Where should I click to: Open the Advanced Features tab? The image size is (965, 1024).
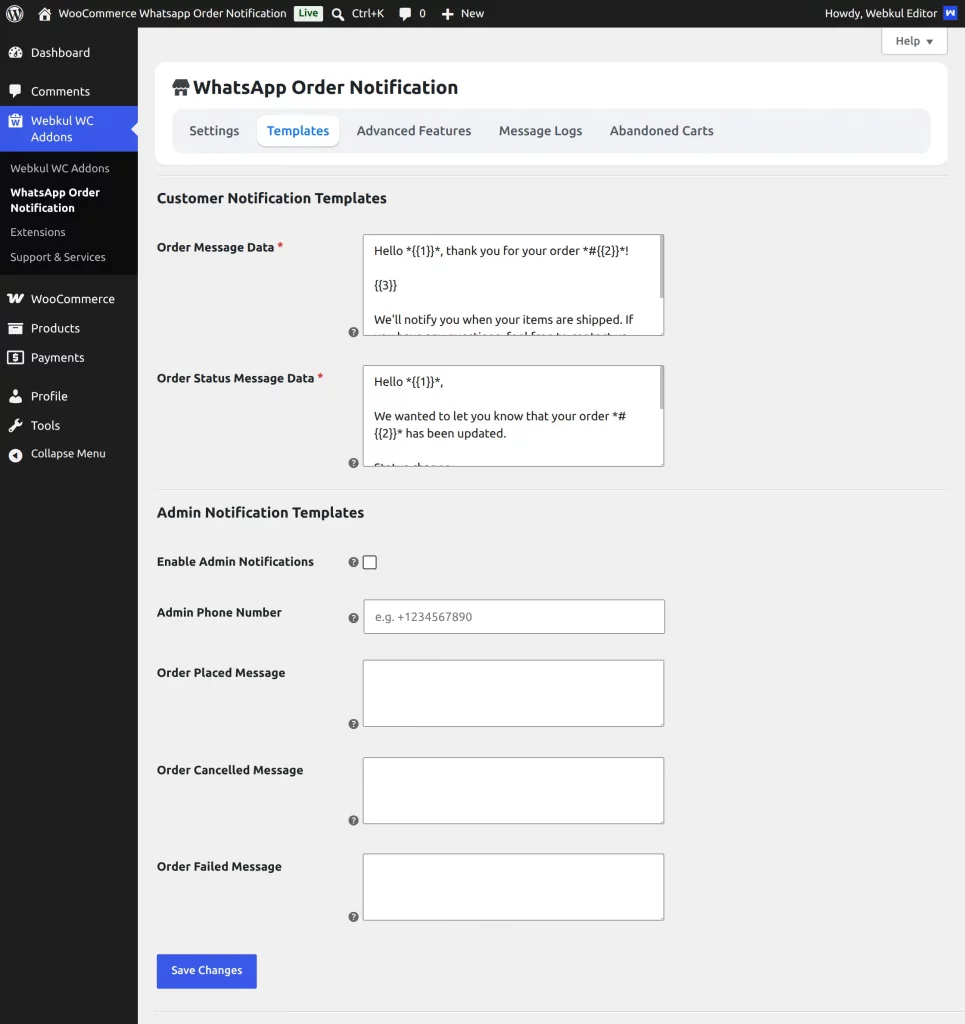[x=413, y=131]
